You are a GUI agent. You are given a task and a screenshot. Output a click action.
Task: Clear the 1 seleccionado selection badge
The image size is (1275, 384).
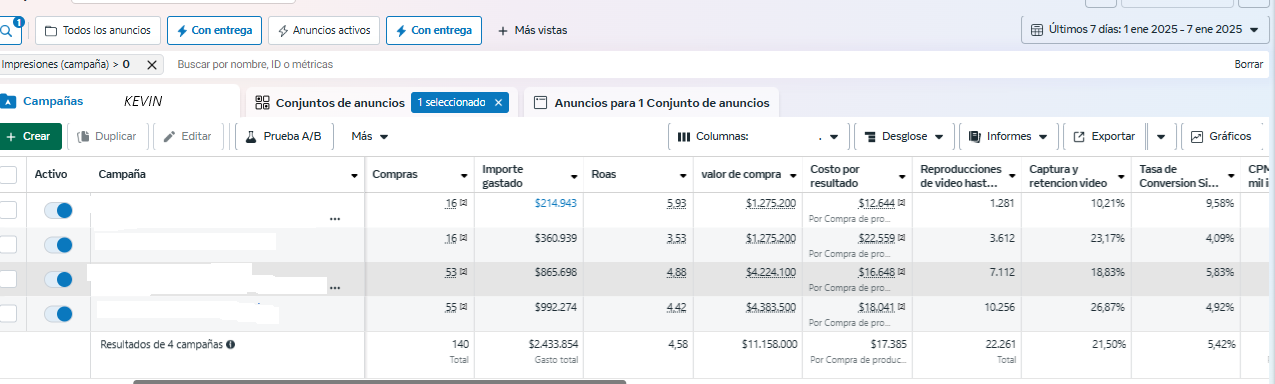(498, 102)
